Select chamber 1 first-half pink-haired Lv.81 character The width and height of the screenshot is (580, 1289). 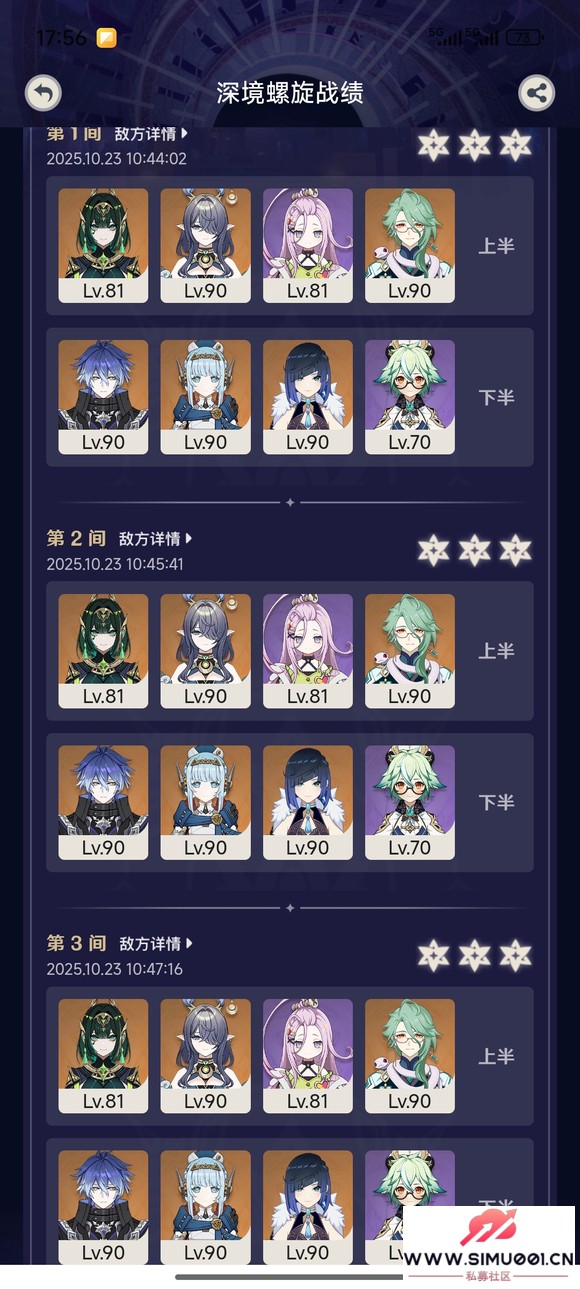point(308,246)
